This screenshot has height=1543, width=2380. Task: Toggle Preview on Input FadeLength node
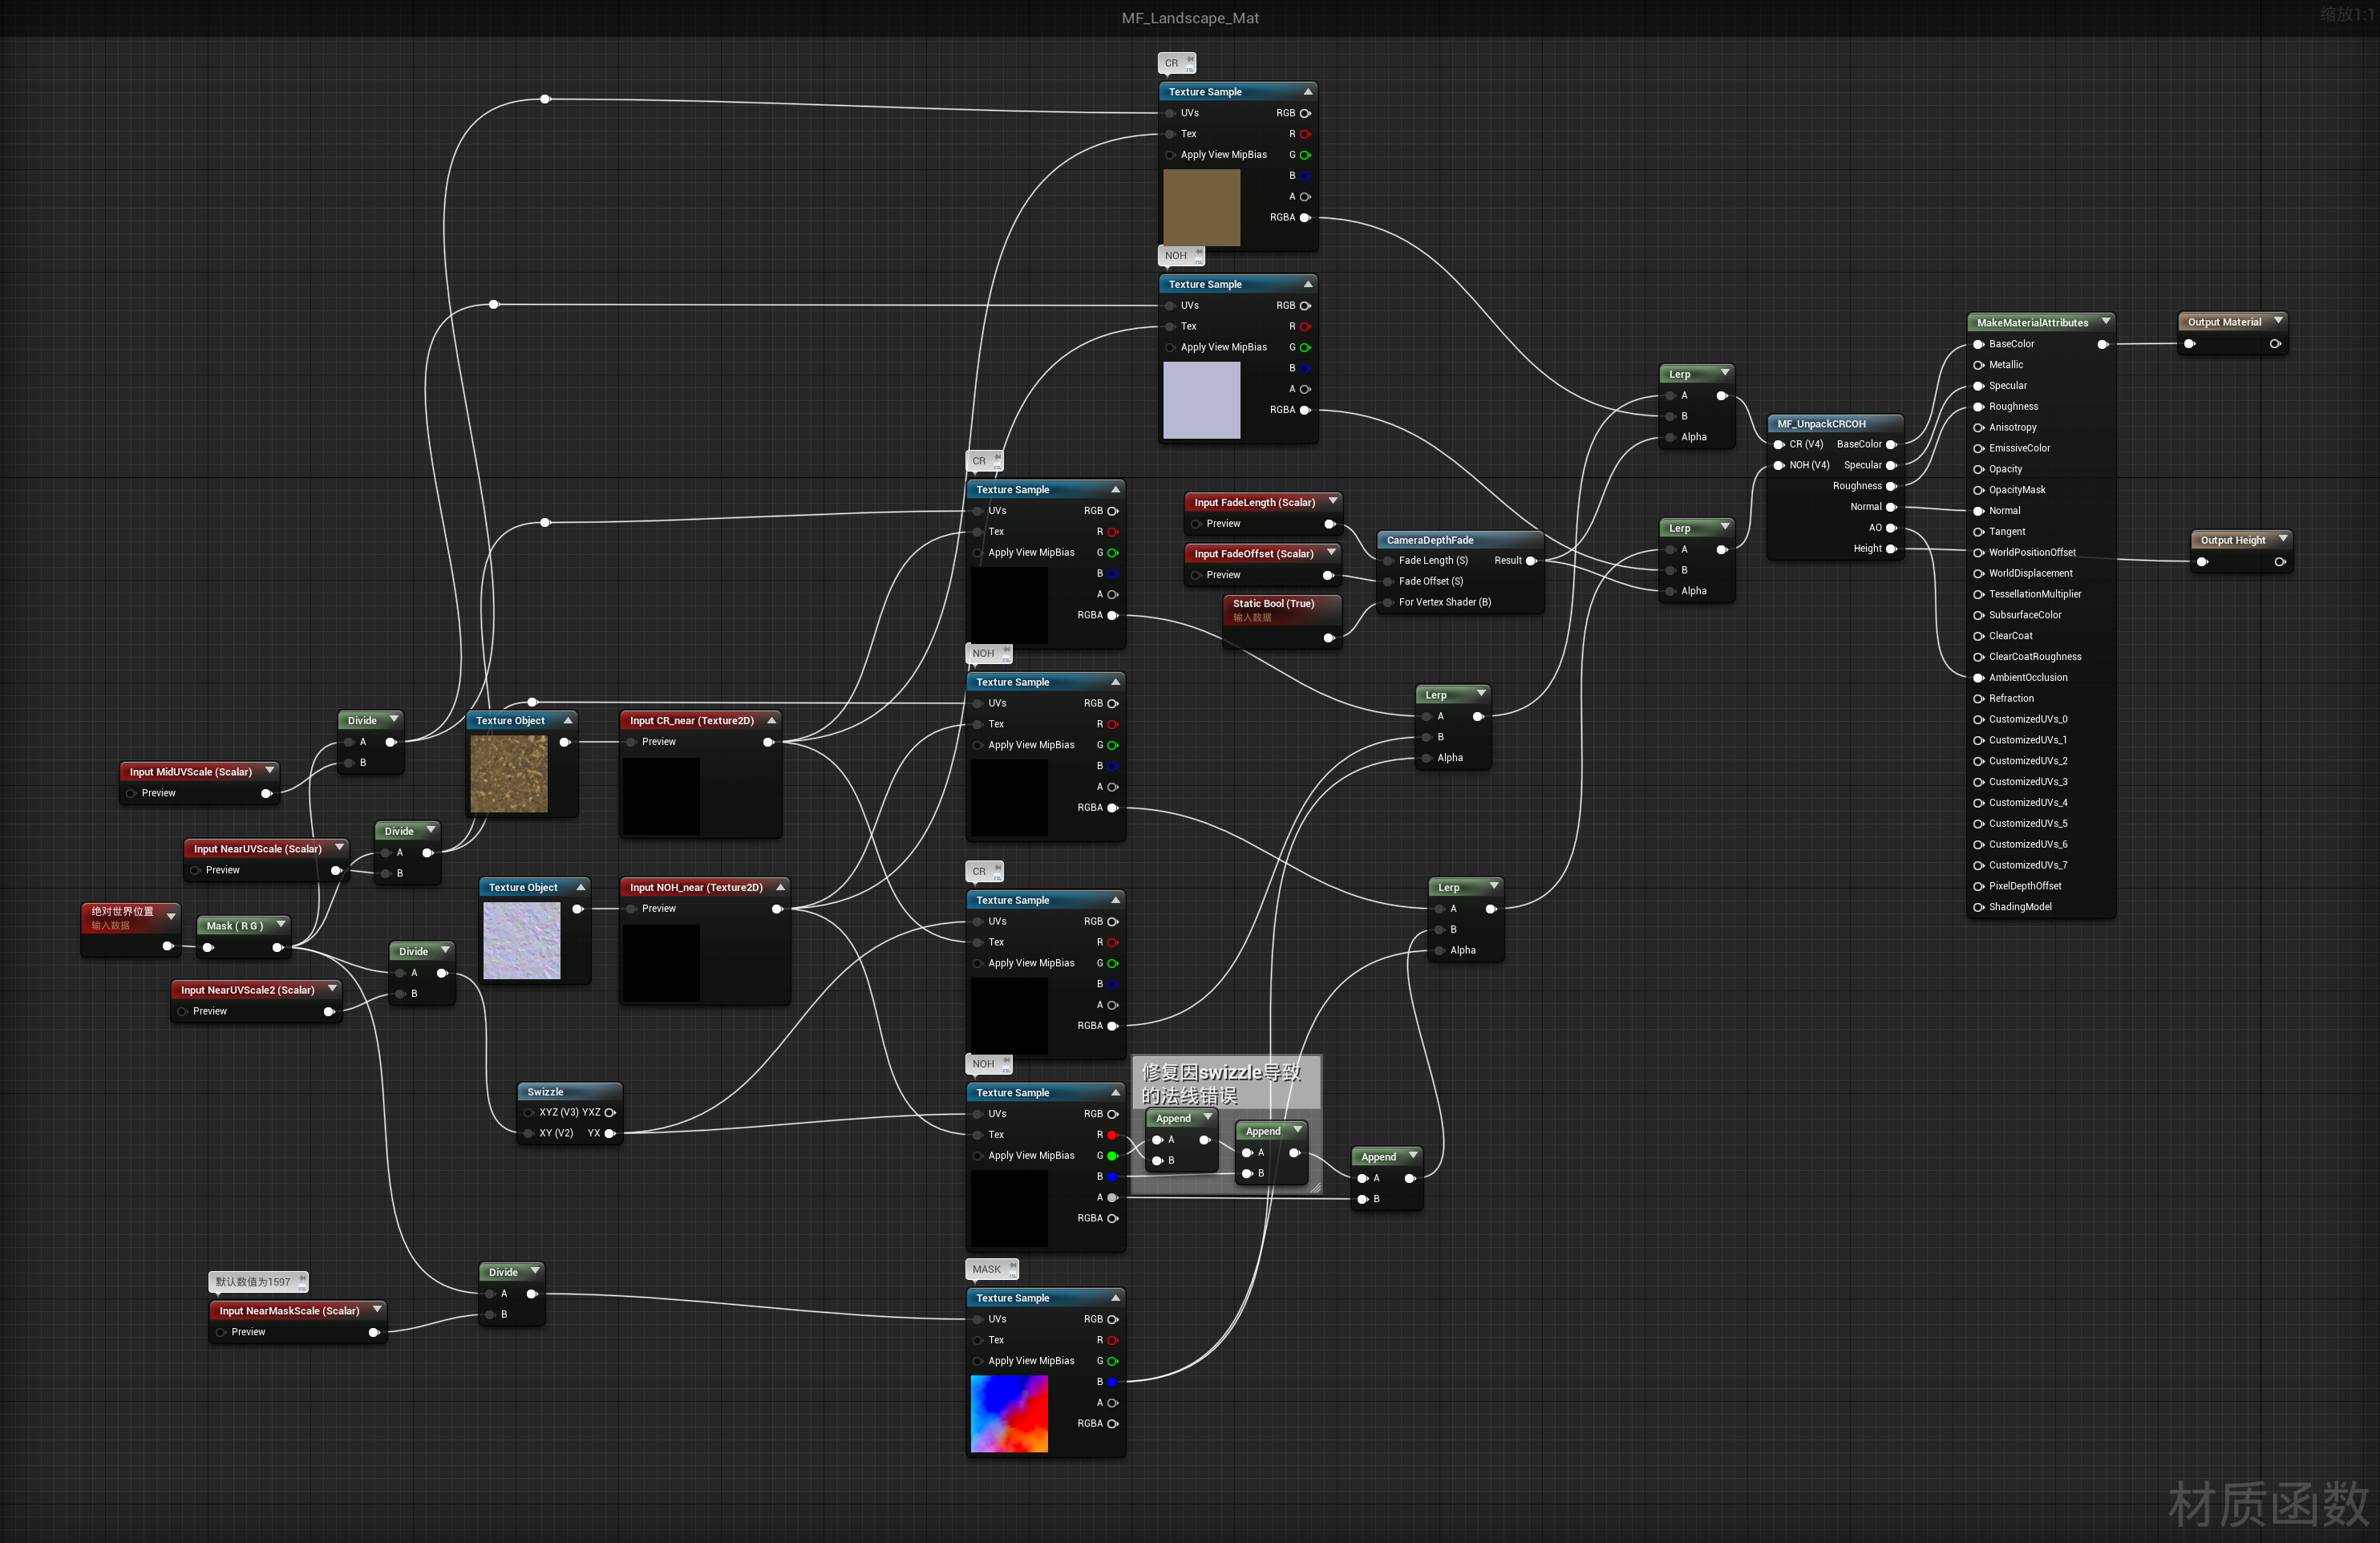(x=1196, y=524)
